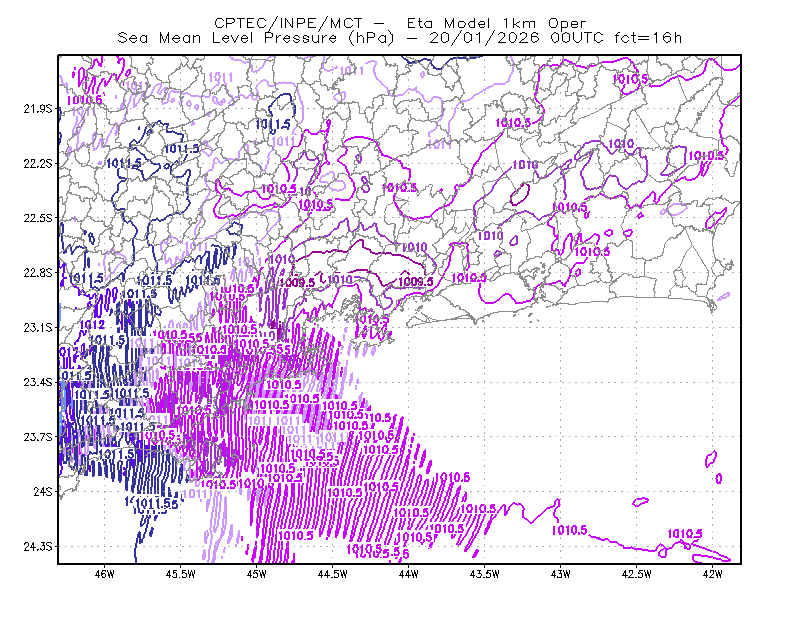Click the chart title 'Eta Model 1km Oper'
Viewport: 800px width, 618px height.
[x=496, y=23]
